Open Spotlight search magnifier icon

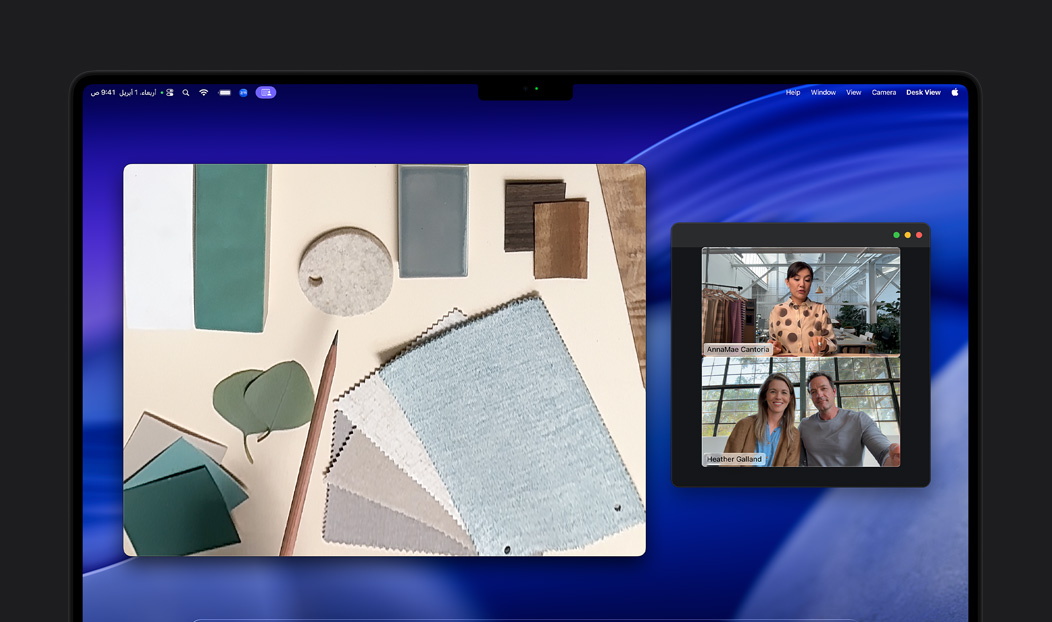[186, 92]
